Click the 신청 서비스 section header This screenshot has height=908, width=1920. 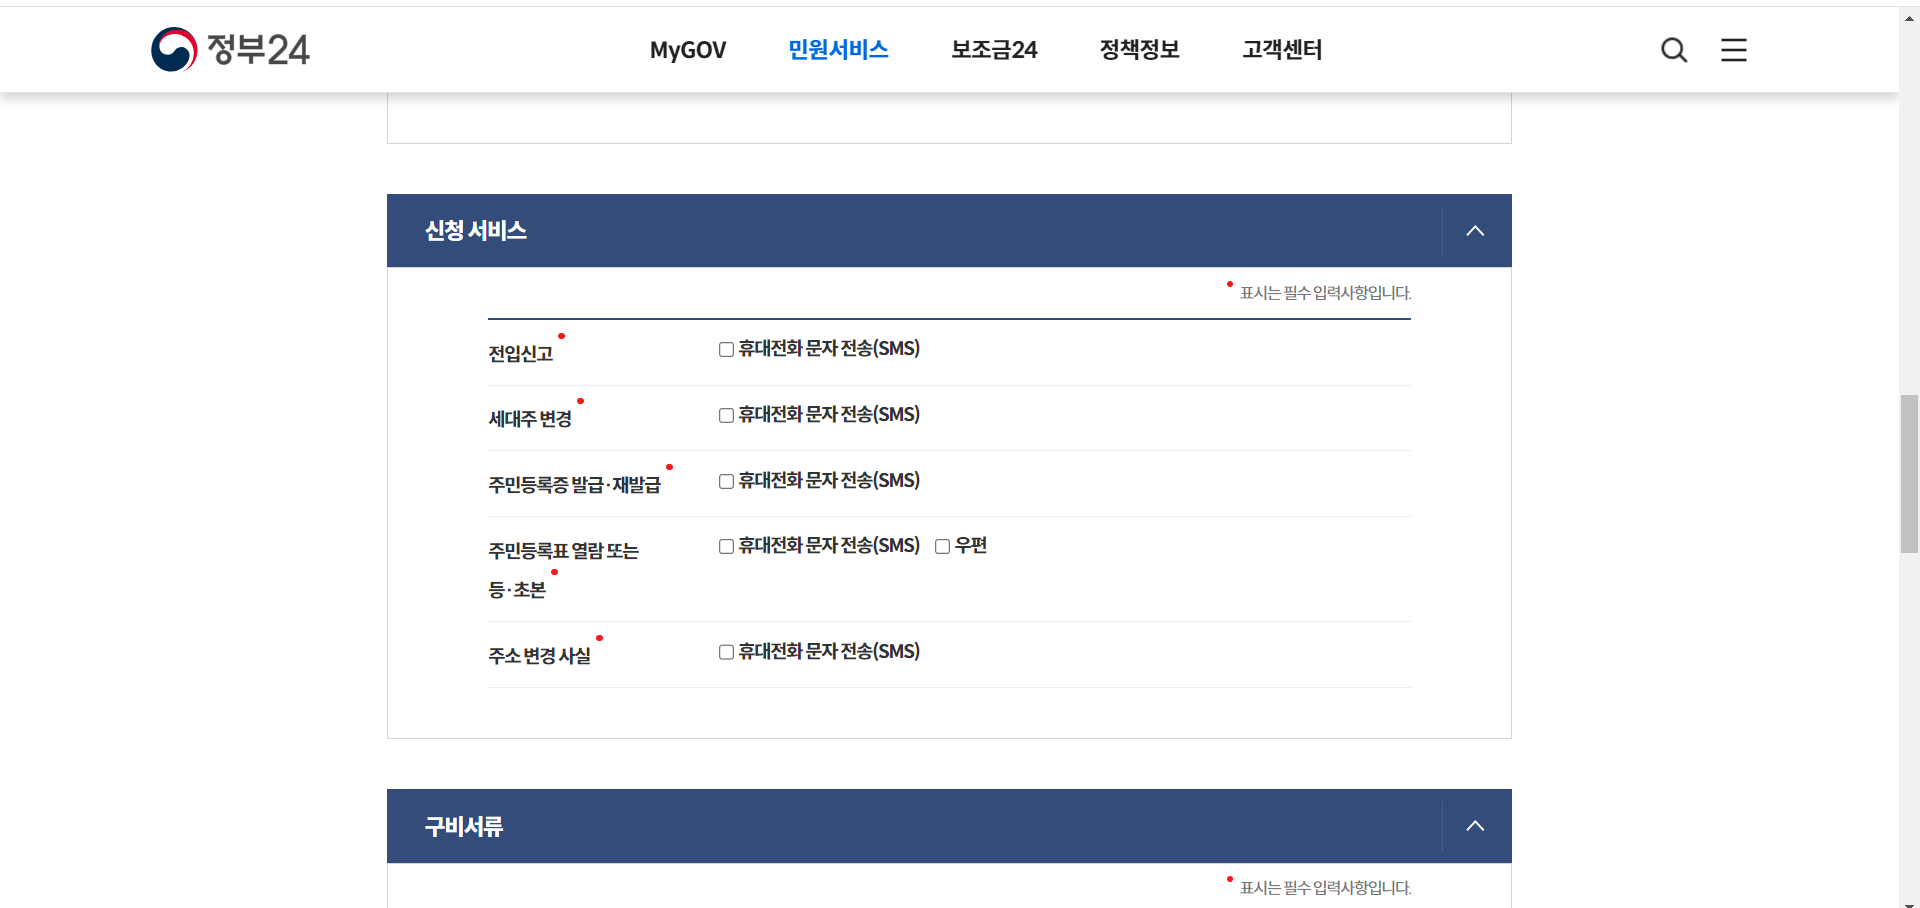475,230
